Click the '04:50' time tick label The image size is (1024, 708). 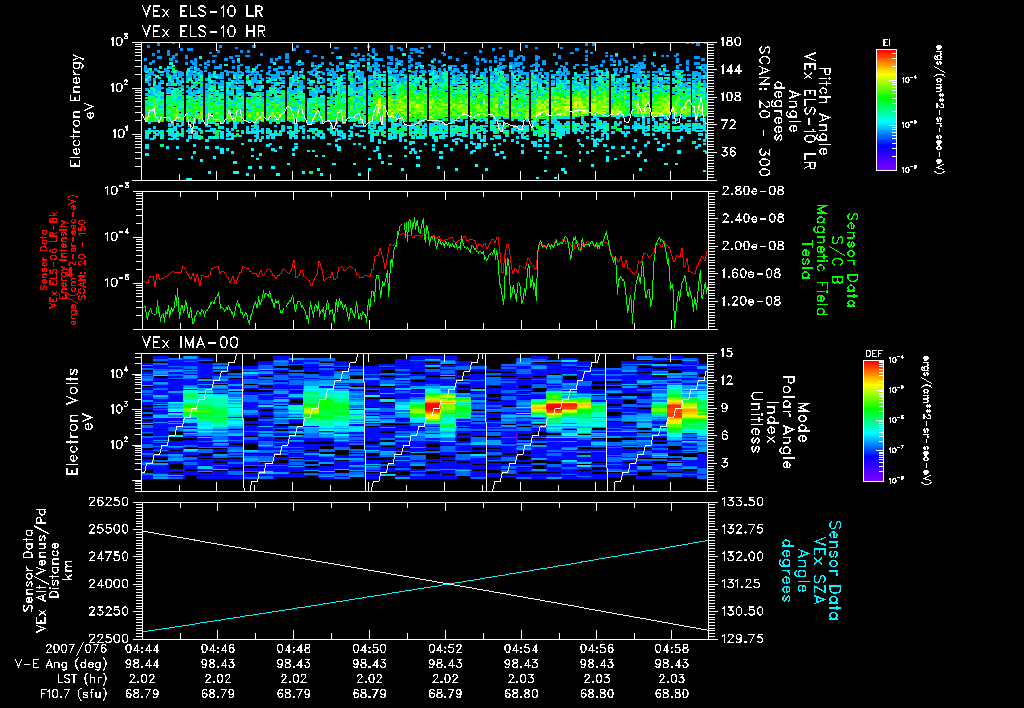[x=369, y=649]
